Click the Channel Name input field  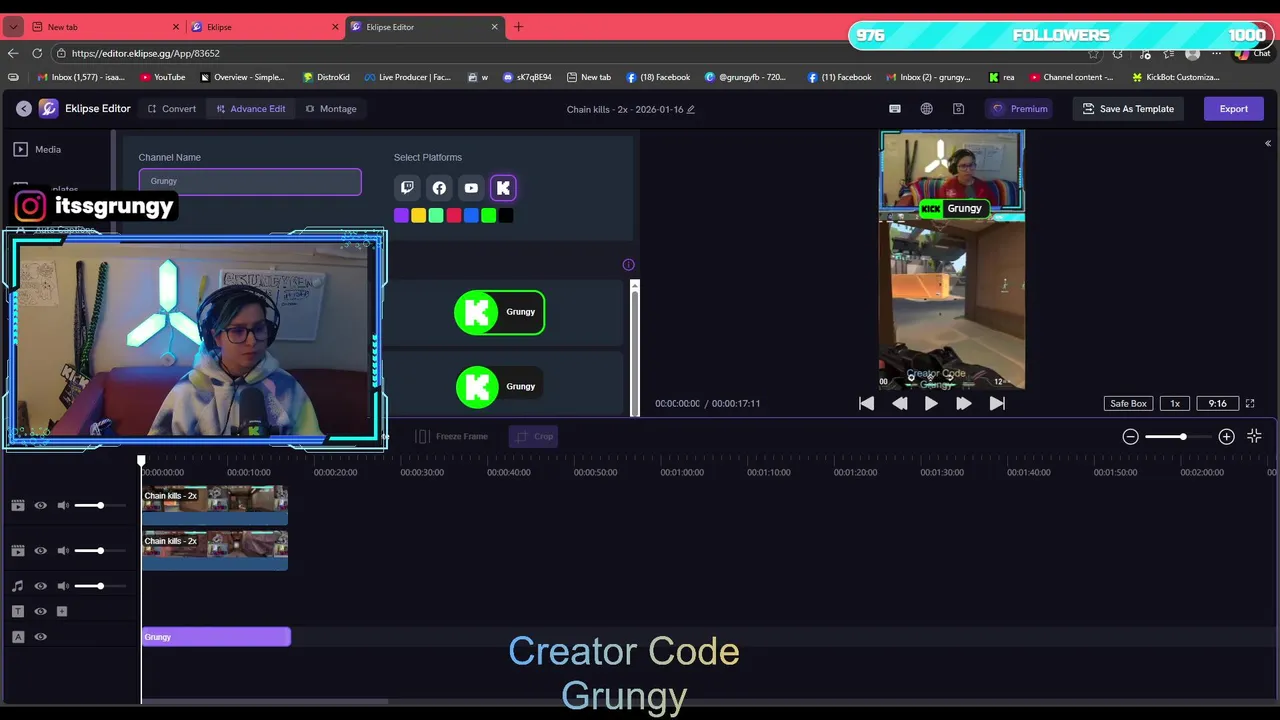250,181
